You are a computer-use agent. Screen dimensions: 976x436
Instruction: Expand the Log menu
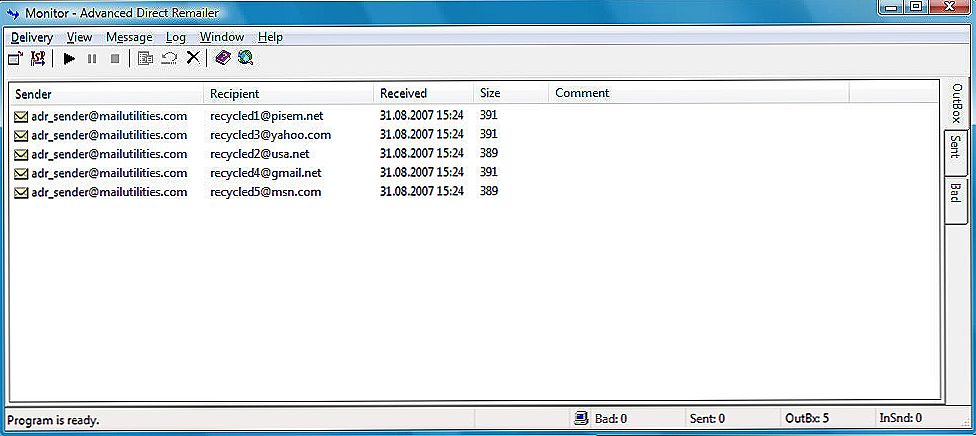176,37
